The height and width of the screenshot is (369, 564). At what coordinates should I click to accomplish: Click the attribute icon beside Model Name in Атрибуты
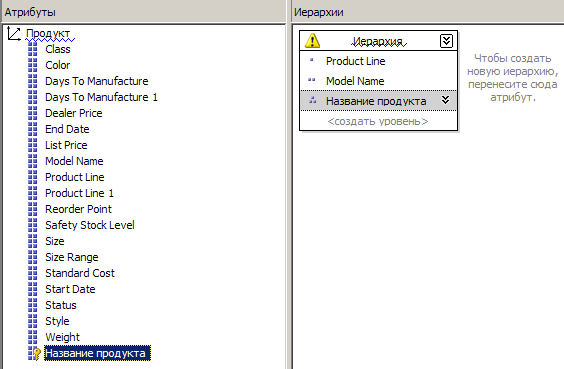33,161
